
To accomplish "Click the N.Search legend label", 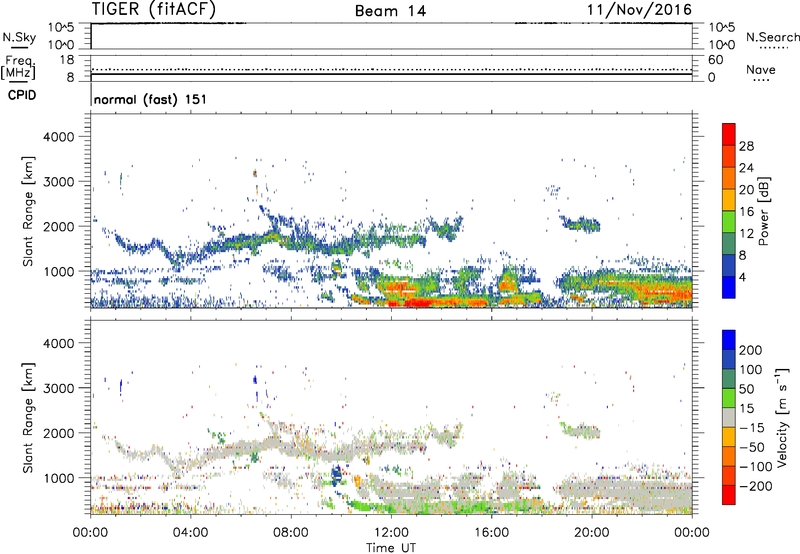I will coord(772,37).
